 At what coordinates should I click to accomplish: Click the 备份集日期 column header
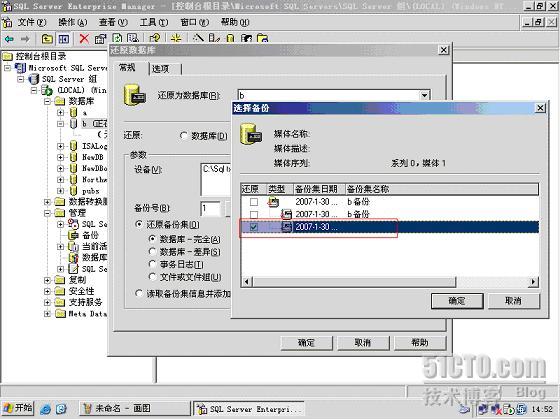(319, 189)
